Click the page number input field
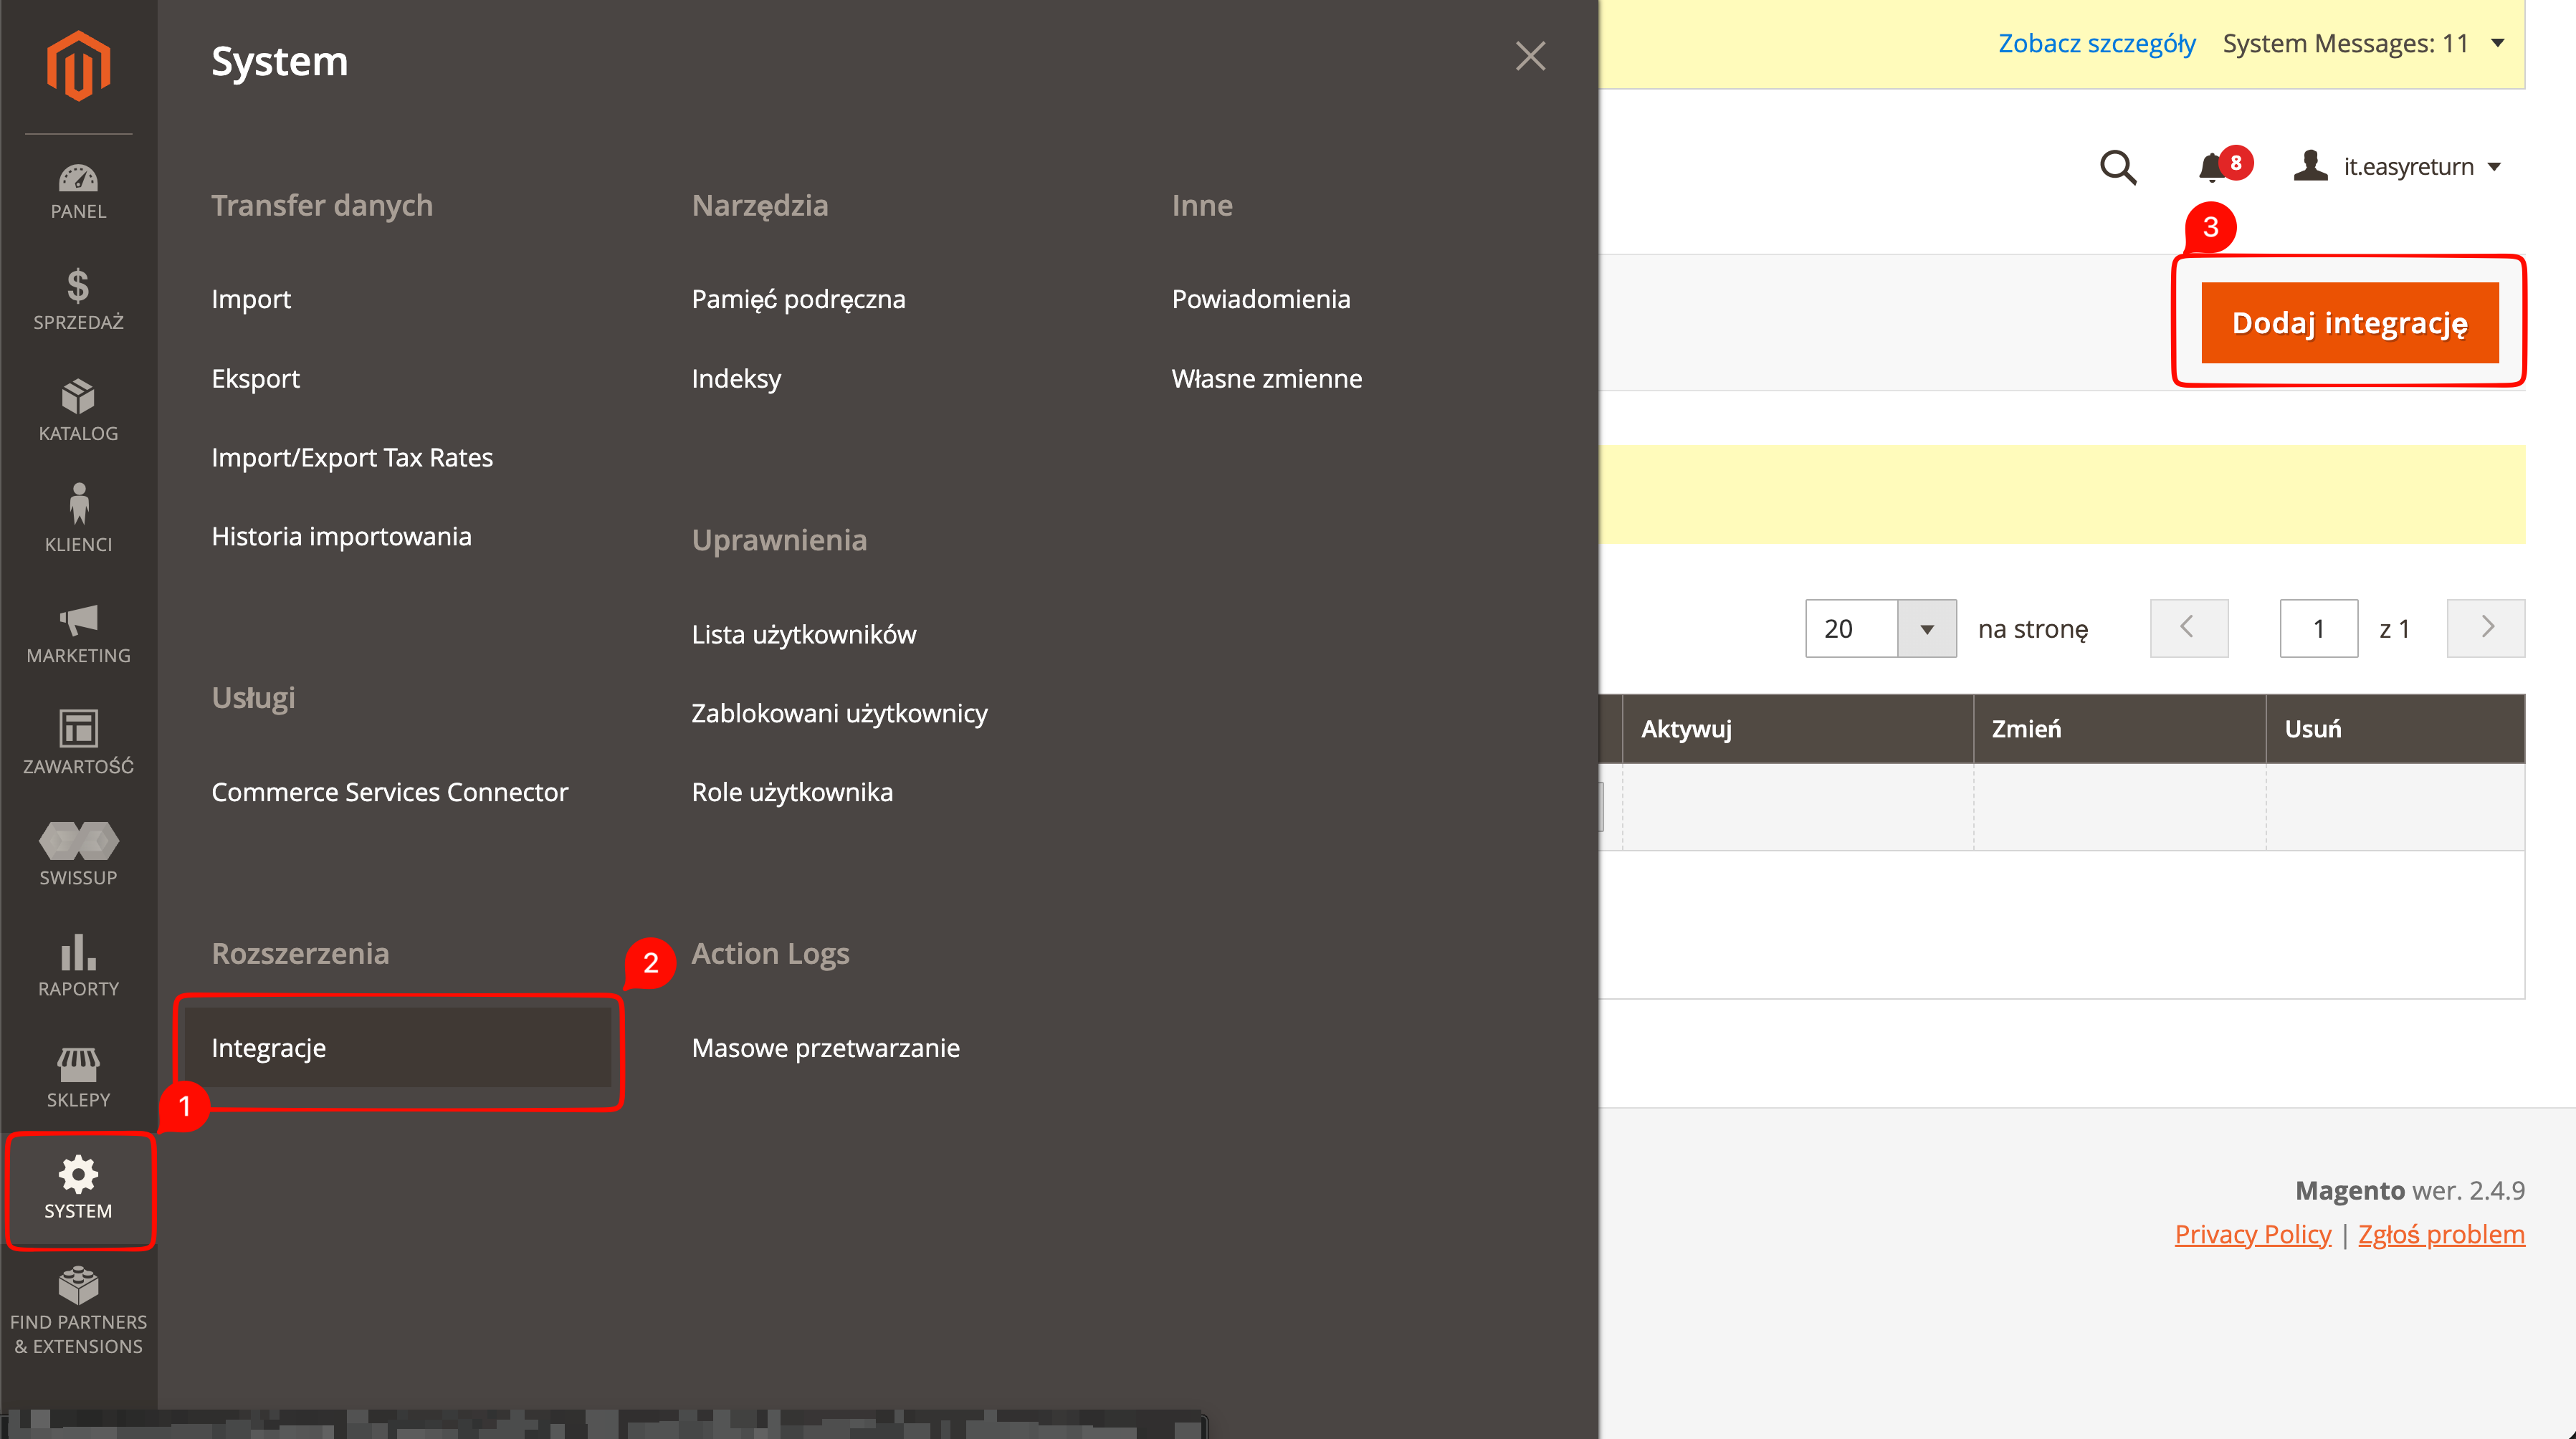Image resolution: width=2576 pixels, height=1439 pixels. coord(2318,628)
